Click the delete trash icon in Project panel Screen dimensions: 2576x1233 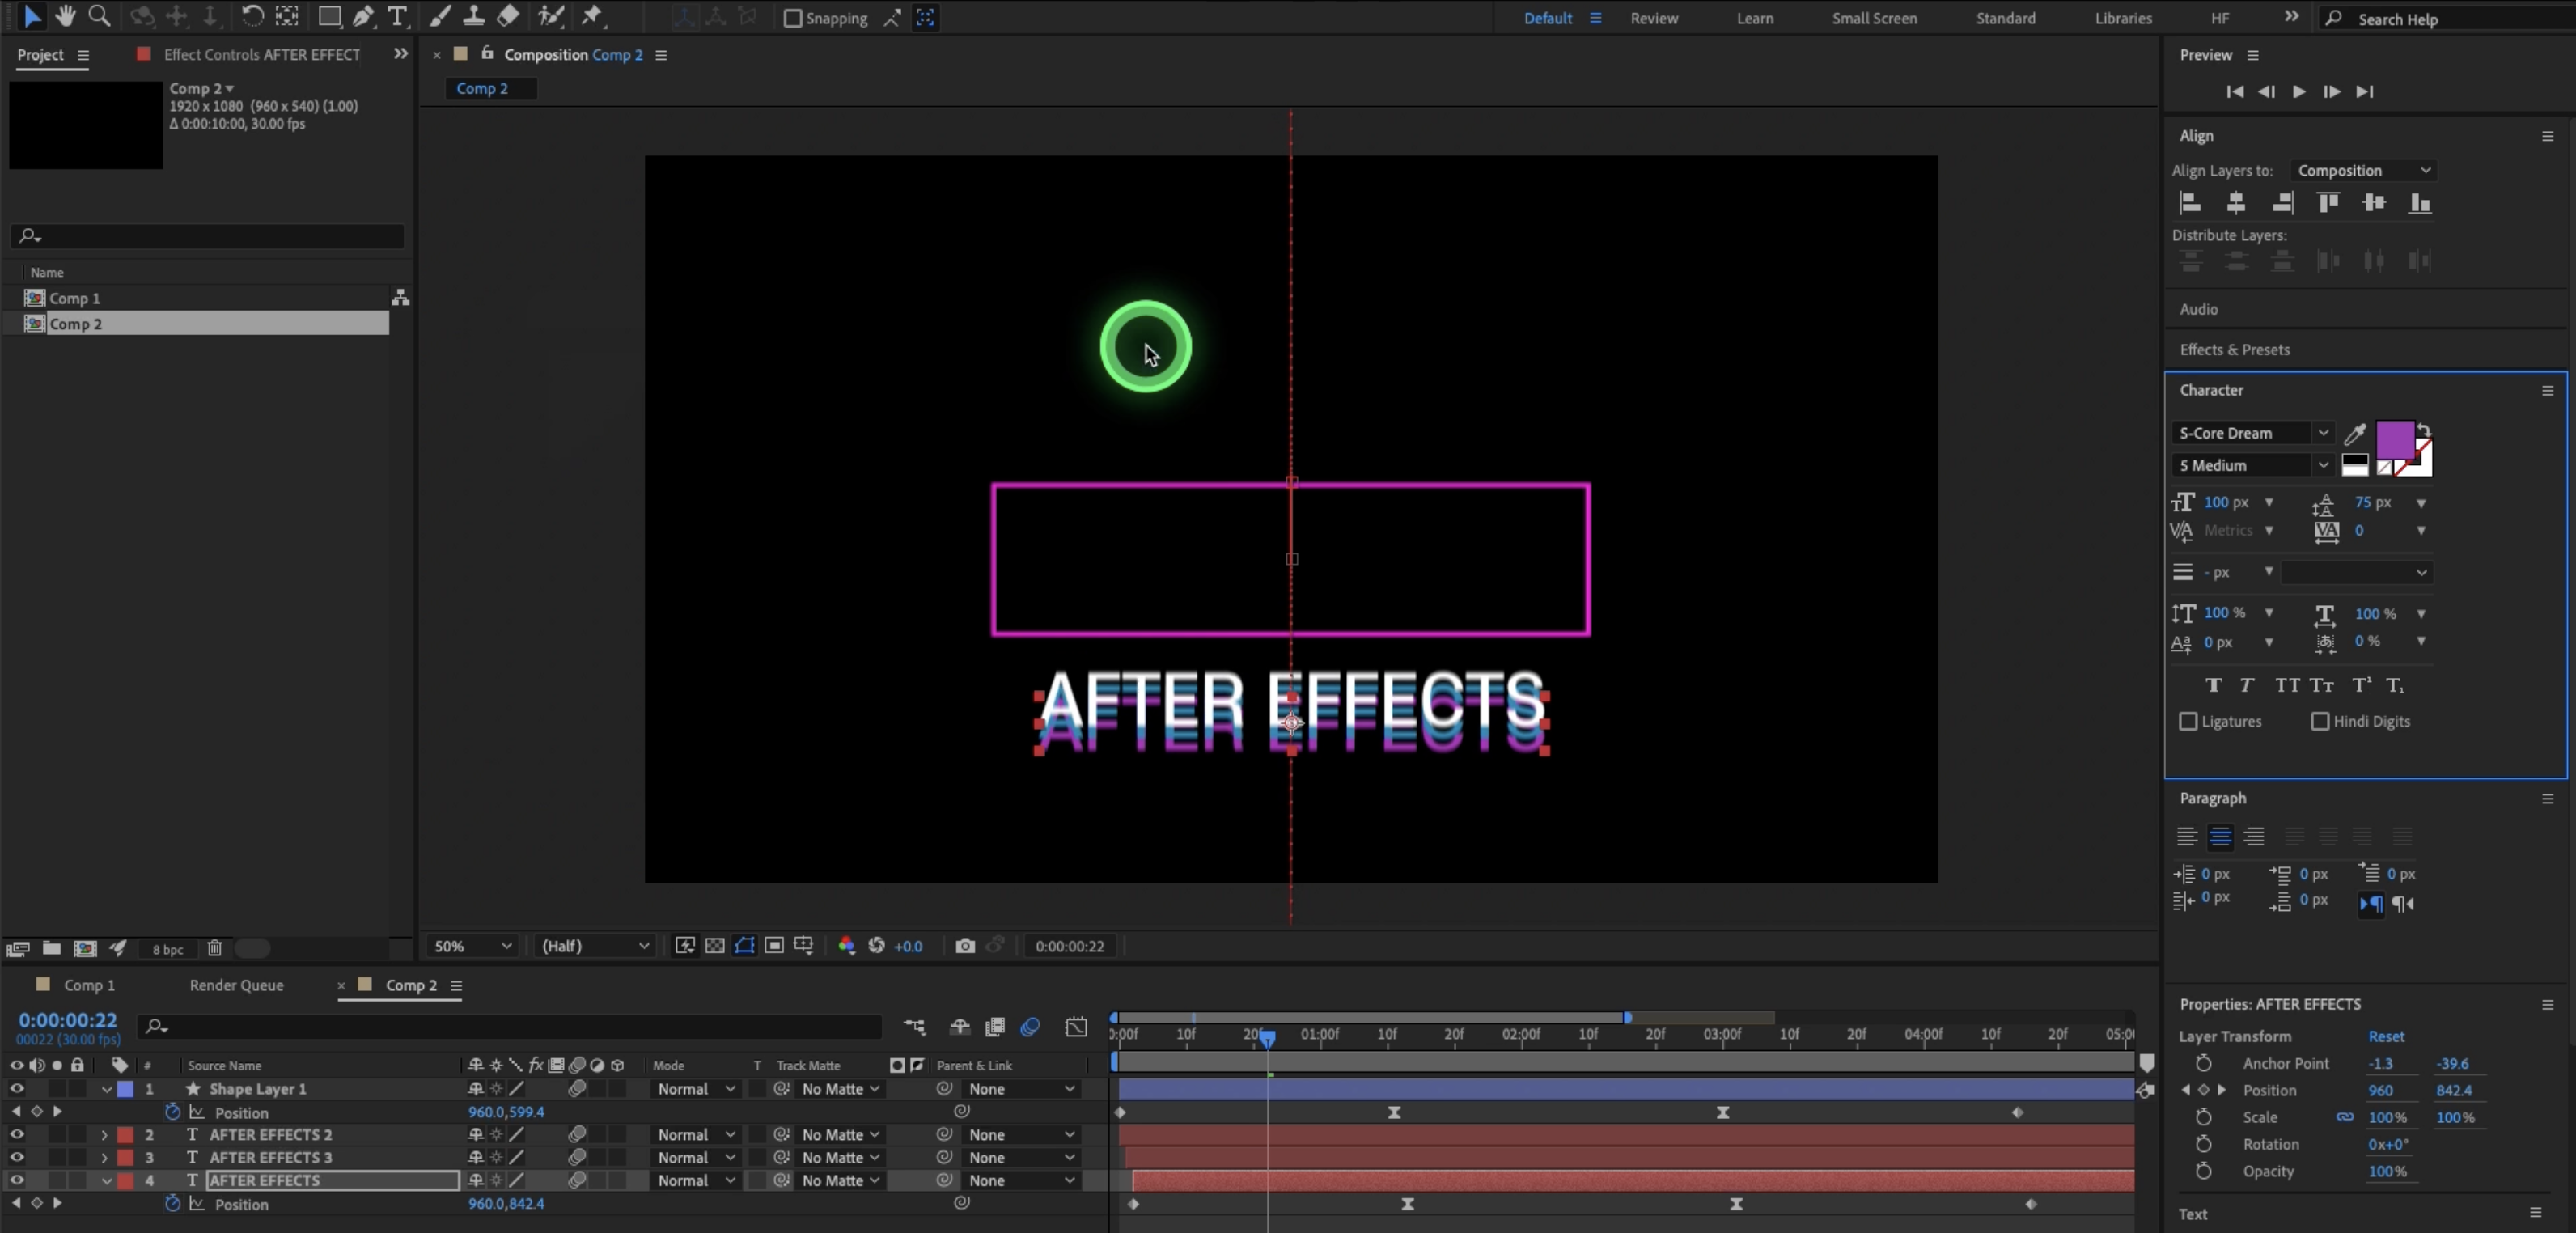click(214, 948)
